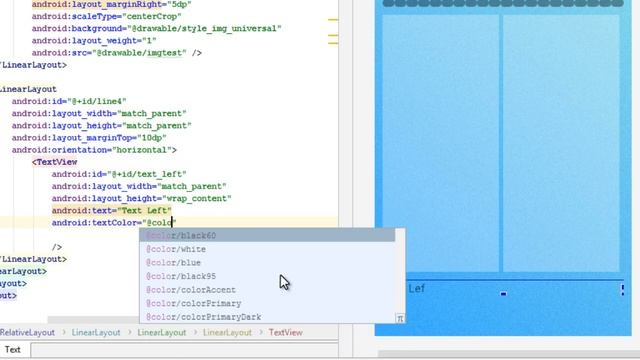The height and width of the screenshot is (360, 640).
Task: Click android:background style_img_universal line
Action: (156, 29)
